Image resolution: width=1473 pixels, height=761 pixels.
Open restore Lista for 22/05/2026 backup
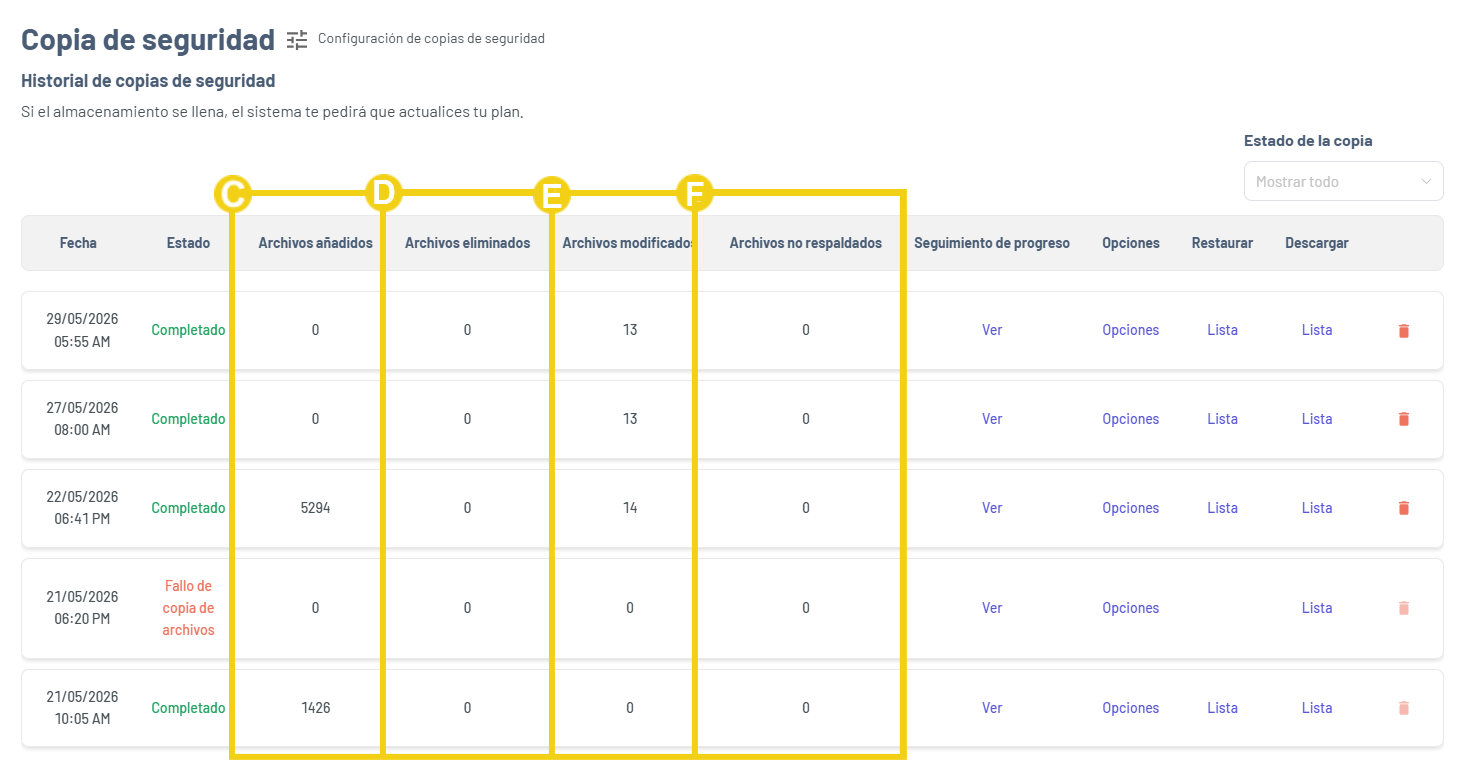(x=1222, y=508)
